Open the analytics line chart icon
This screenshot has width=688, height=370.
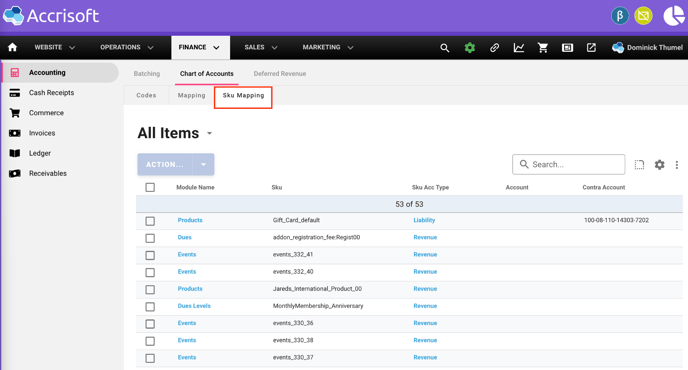click(x=519, y=47)
